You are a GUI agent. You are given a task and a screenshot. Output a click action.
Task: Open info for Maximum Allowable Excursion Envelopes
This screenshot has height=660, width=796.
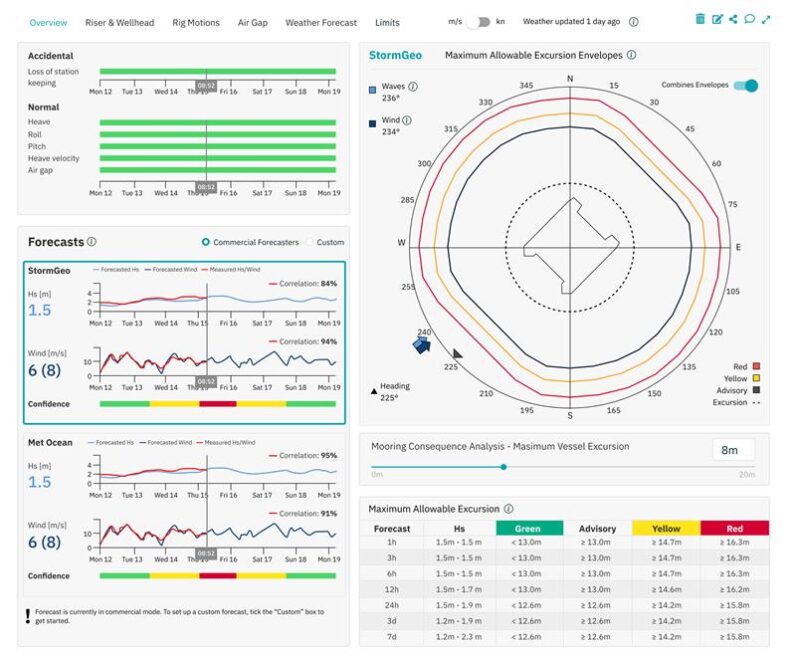click(631, 56)
